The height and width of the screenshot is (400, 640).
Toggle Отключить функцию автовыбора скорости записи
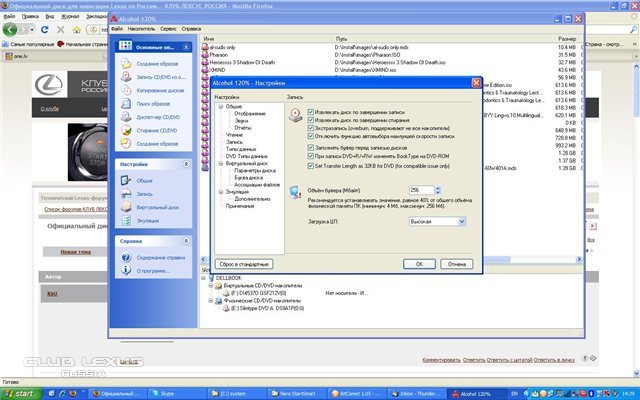point(311,136)
